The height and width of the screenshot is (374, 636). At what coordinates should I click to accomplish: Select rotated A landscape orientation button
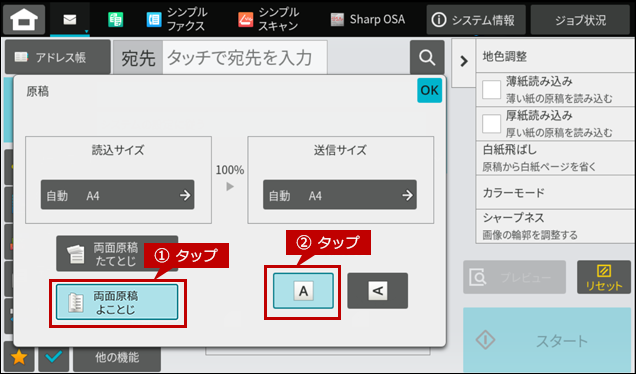378,291
